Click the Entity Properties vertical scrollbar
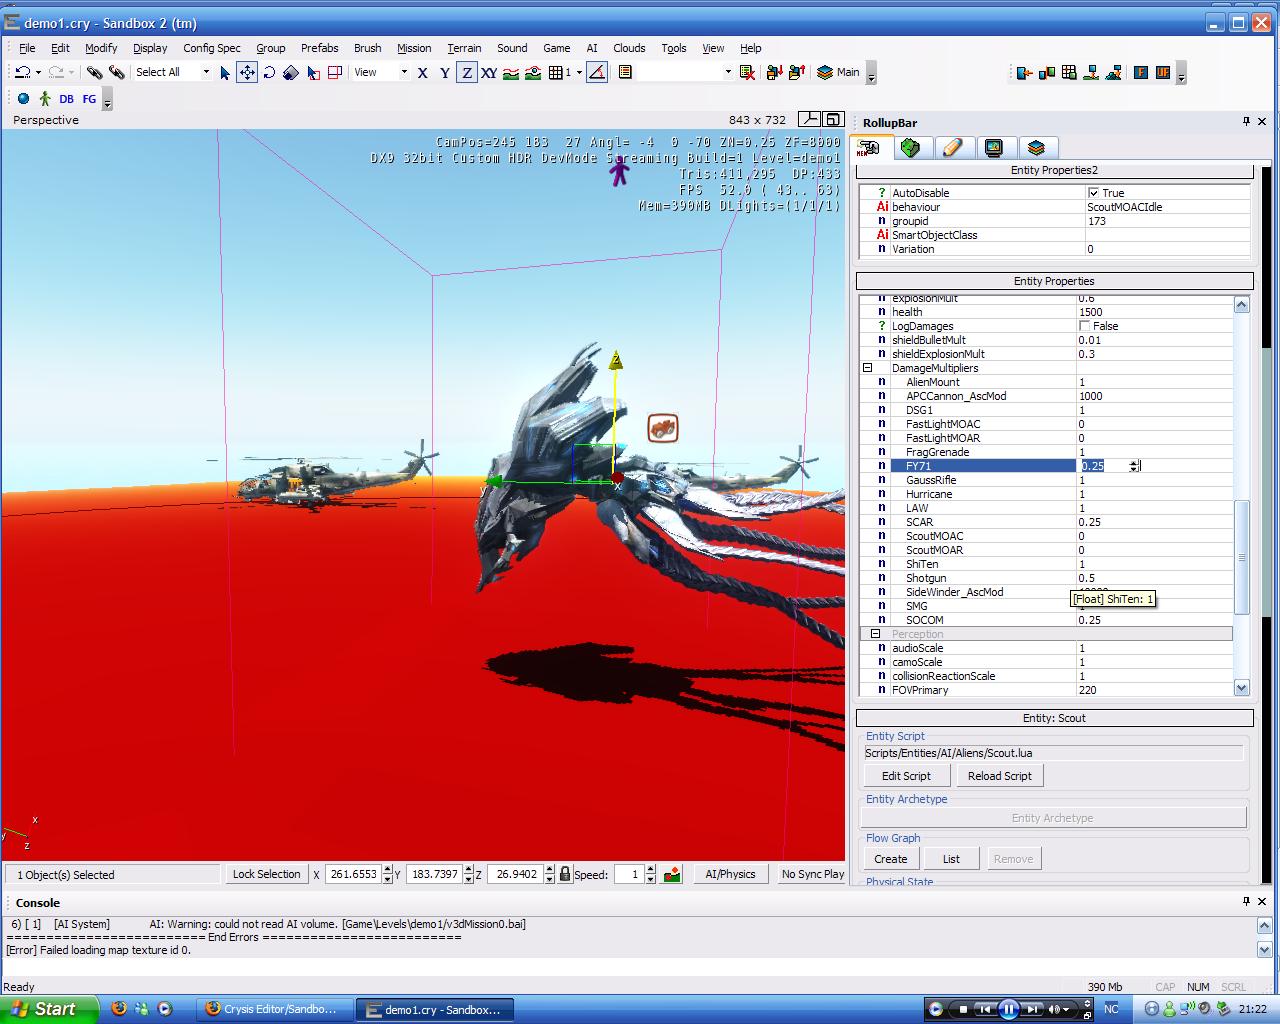 (1242, 556)
